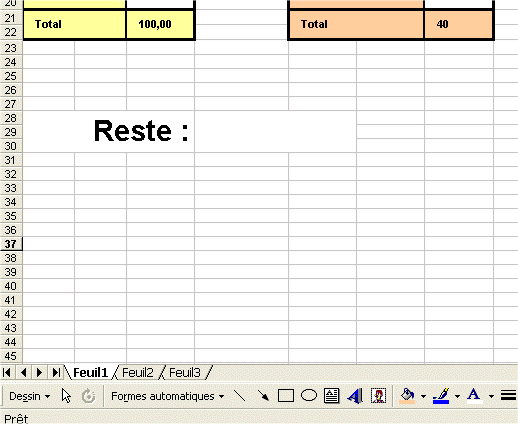Open the Line Style options
The width and height of the screenshot is (518, 424).
tap(508, 396)
